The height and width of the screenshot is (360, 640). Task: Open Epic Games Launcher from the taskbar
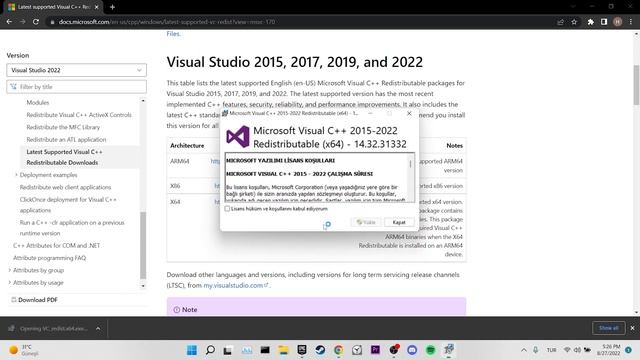pyautogui.click(x=302, y=350)
